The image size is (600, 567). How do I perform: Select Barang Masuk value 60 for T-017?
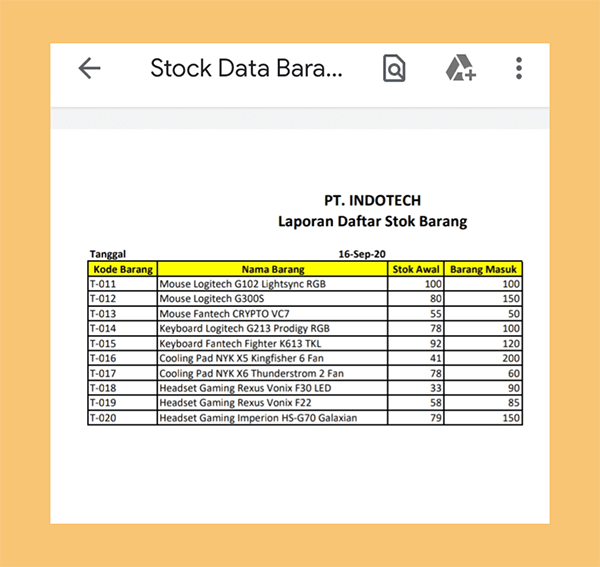pos(483,373)
